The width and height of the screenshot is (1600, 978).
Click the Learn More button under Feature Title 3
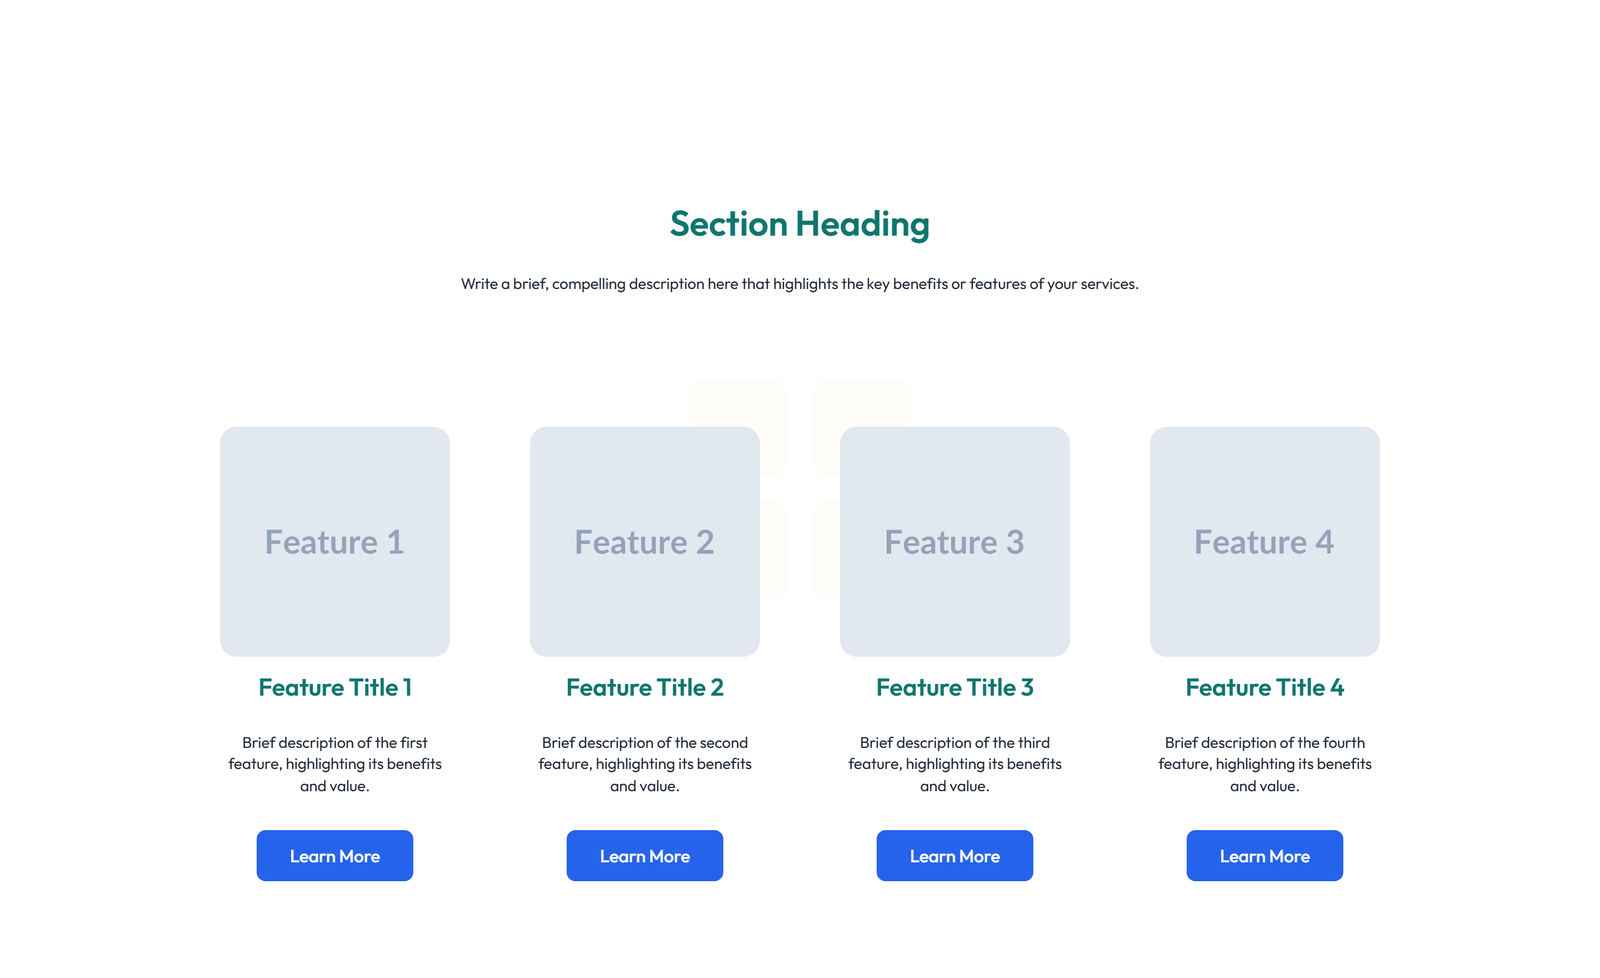point(954,855)
